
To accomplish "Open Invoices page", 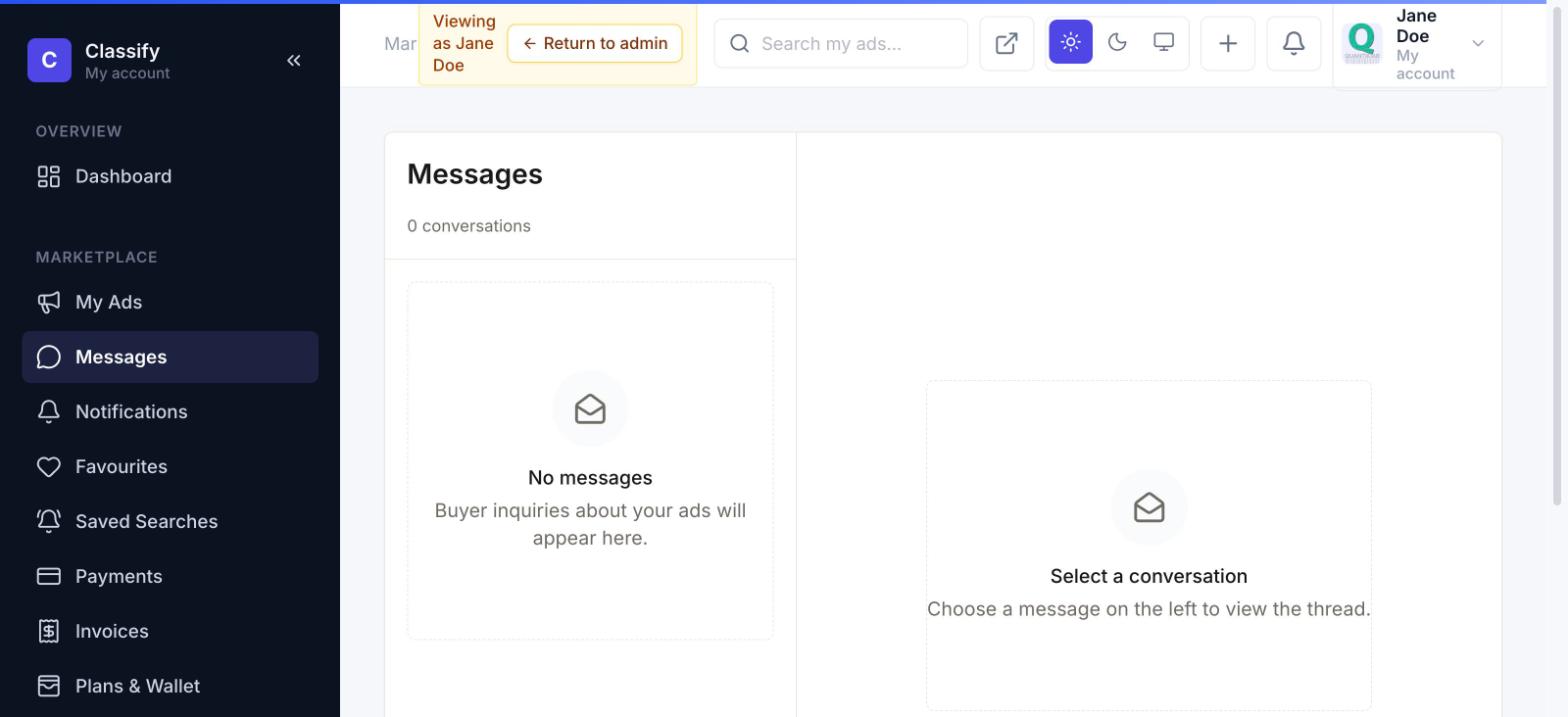I will [170, 631].
